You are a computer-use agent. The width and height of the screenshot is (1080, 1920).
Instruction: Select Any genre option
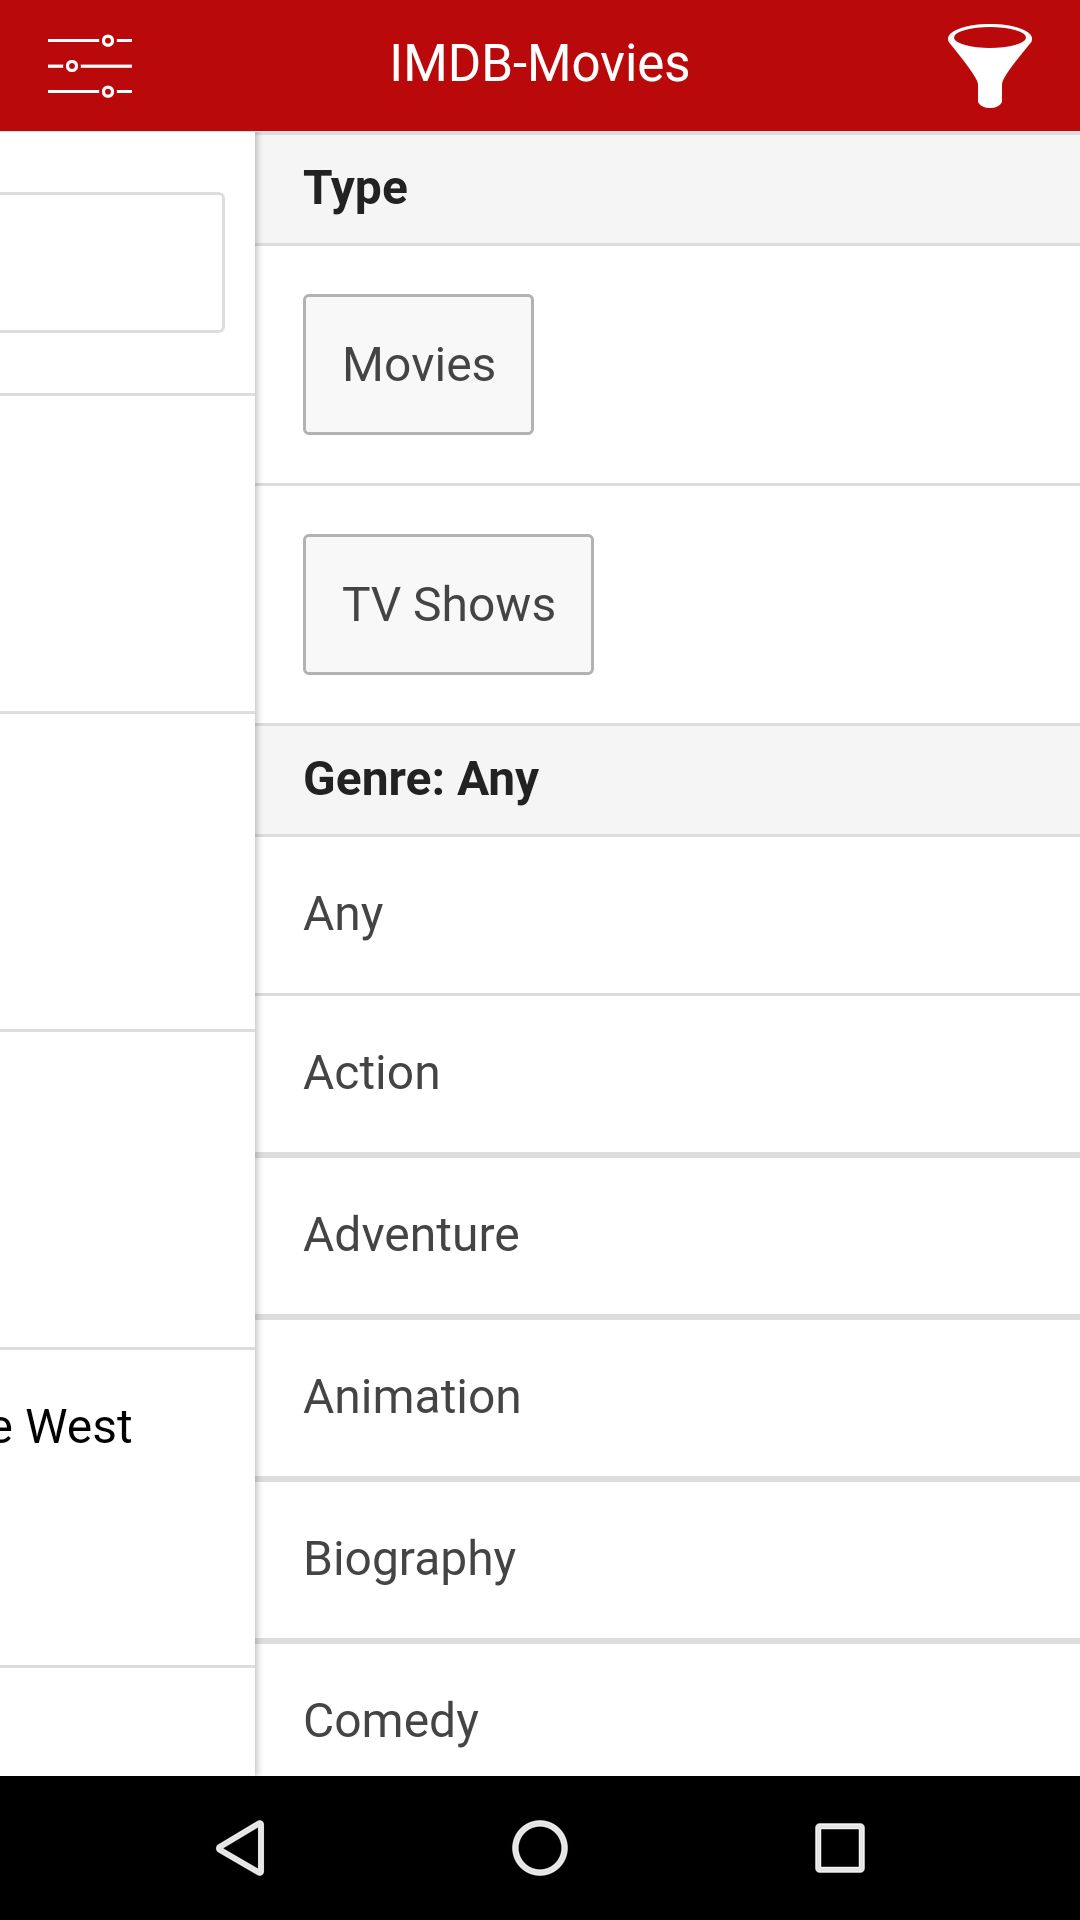click(x=668, y=915)
